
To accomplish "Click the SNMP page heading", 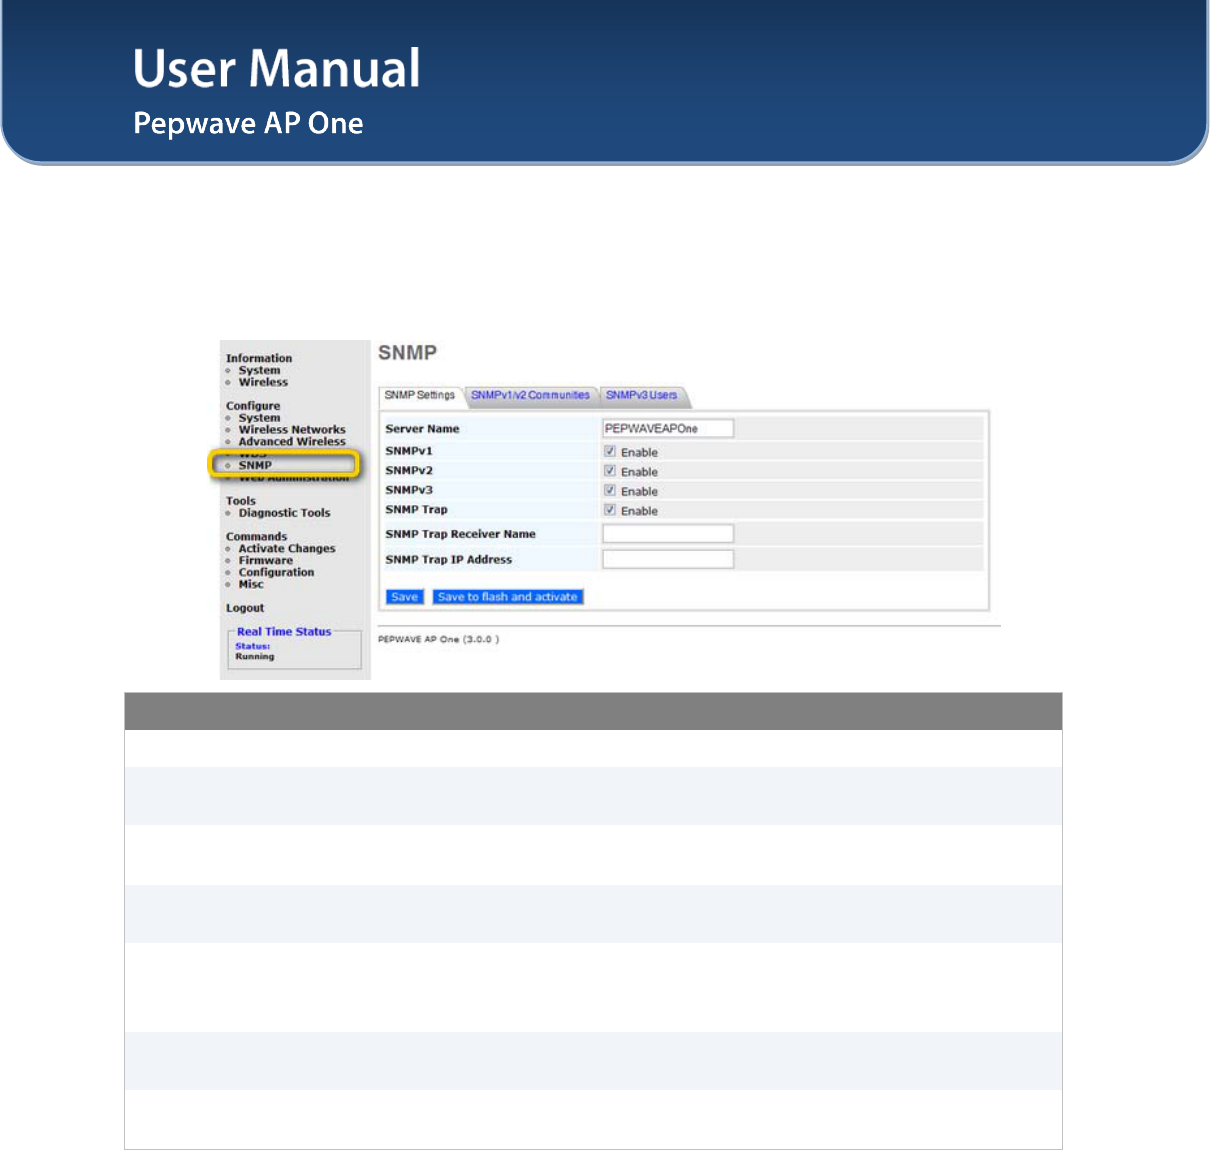I will (x=408, y=352).
